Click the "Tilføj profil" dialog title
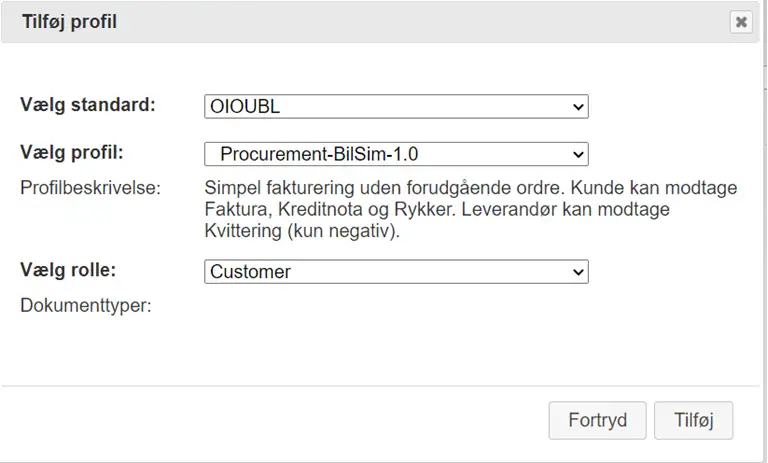This screenshot has height=463, width=768. click(x=70, y=21)
